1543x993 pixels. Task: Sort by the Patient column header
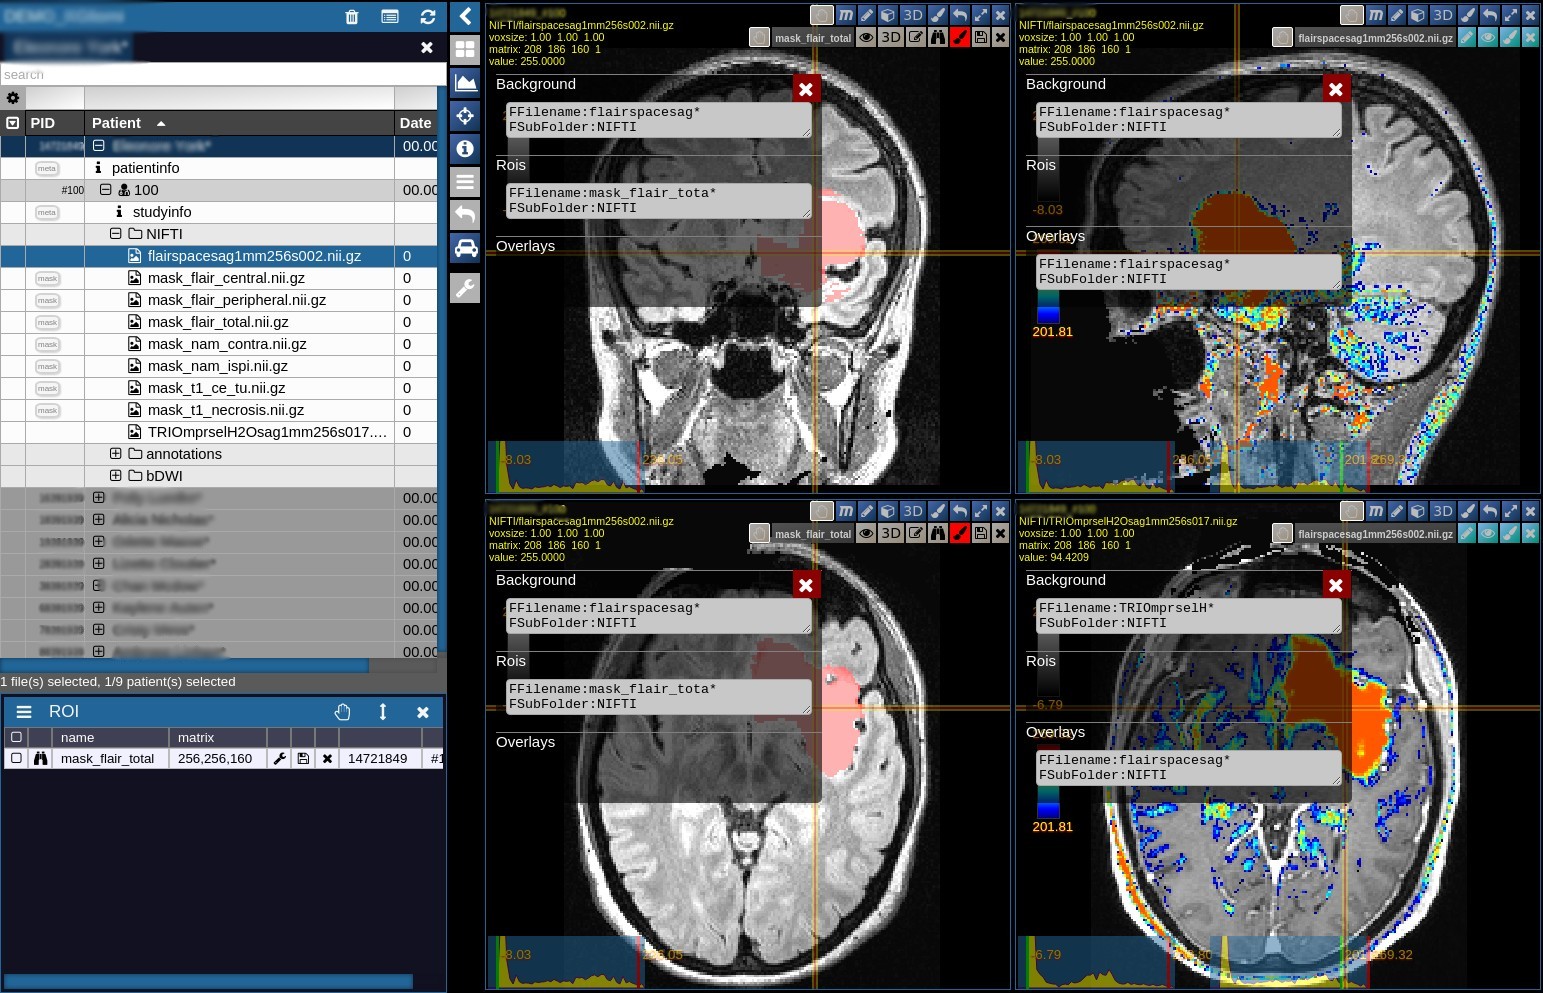pyautogui.click(x=117, y=123)
